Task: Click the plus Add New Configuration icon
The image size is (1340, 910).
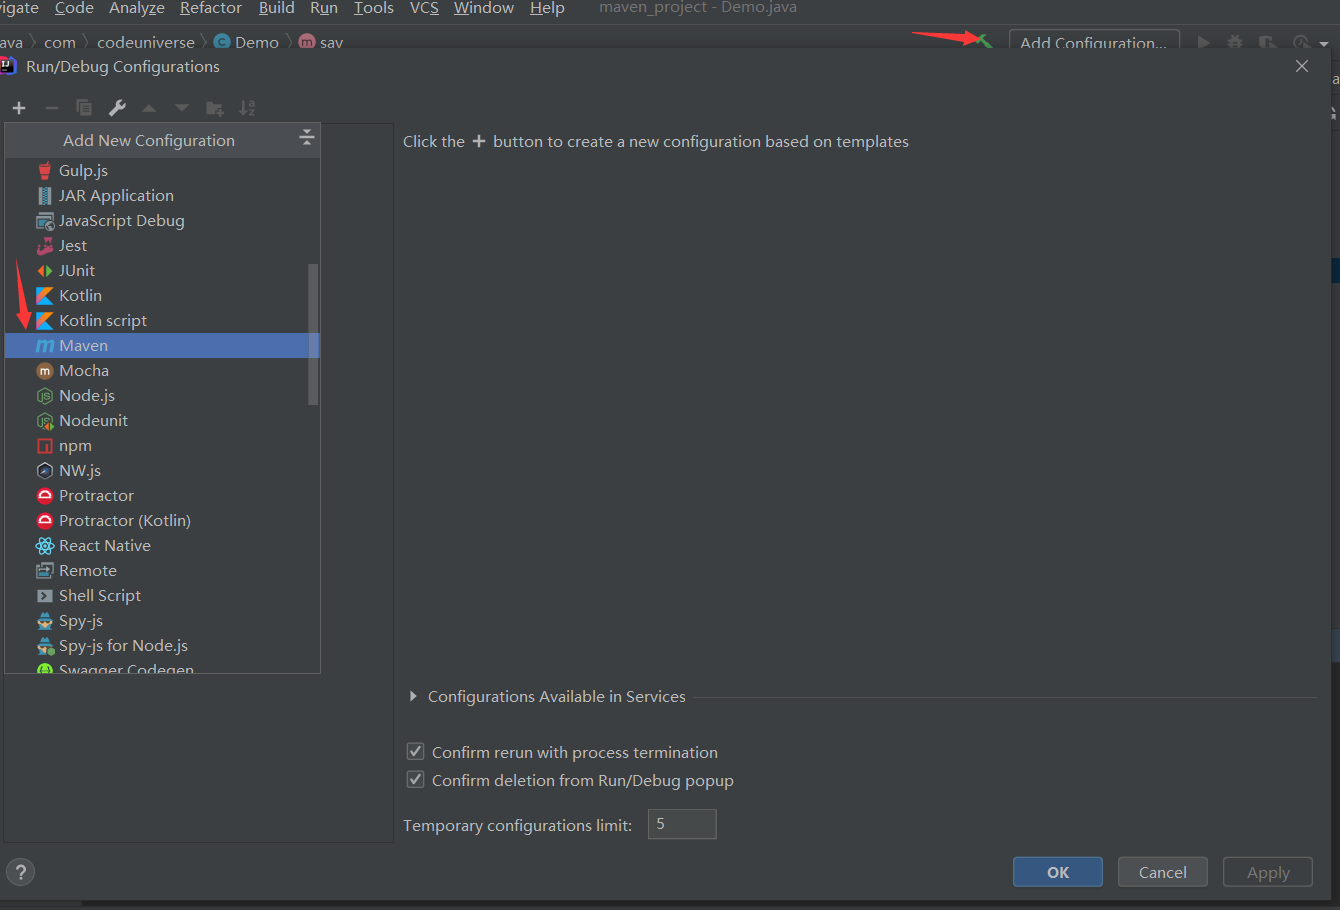Action: 19,108
